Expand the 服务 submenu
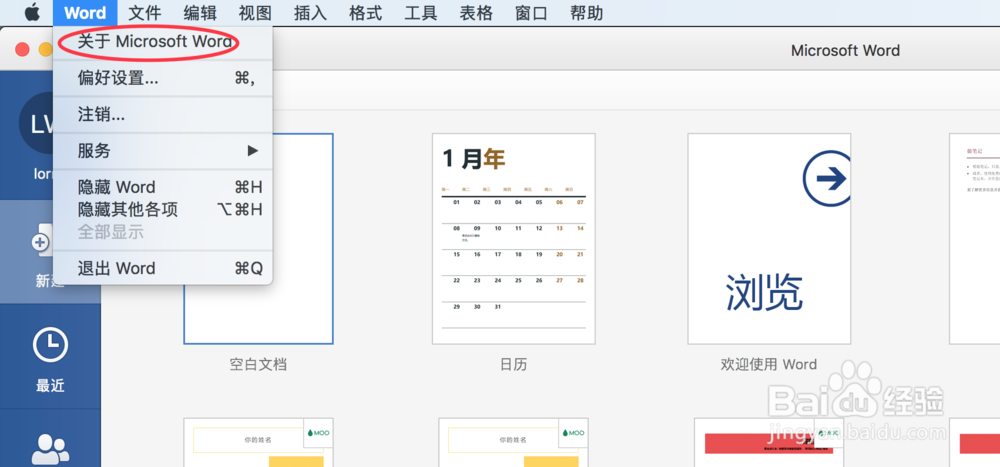This screenshot has width=1000, height=467. tap(163, 151)
